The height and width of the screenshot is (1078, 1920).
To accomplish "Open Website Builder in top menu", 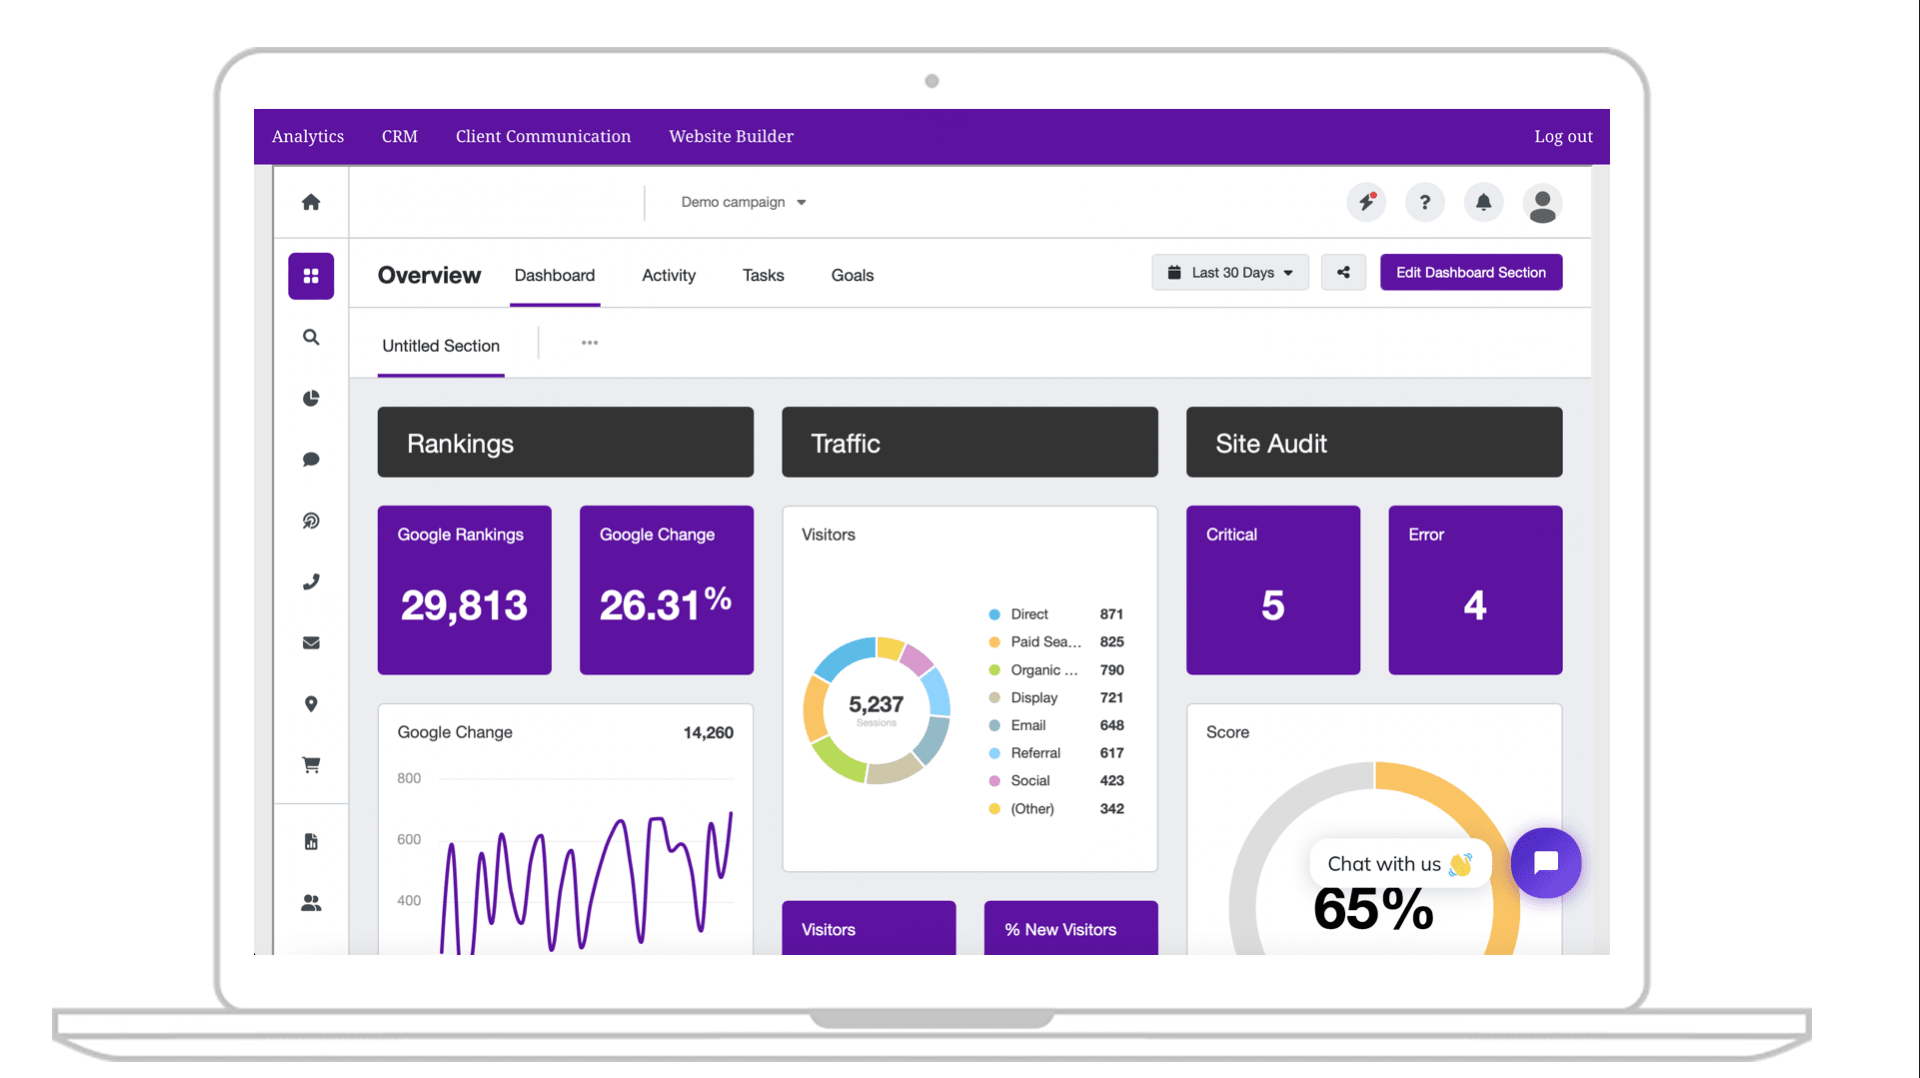I will [731, 136].
